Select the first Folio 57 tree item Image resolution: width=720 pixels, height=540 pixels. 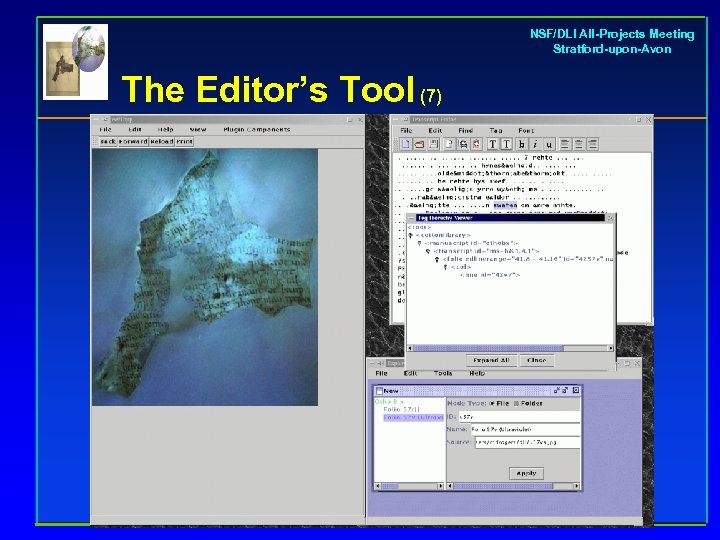pyautogui.click(x=401, y=410)
